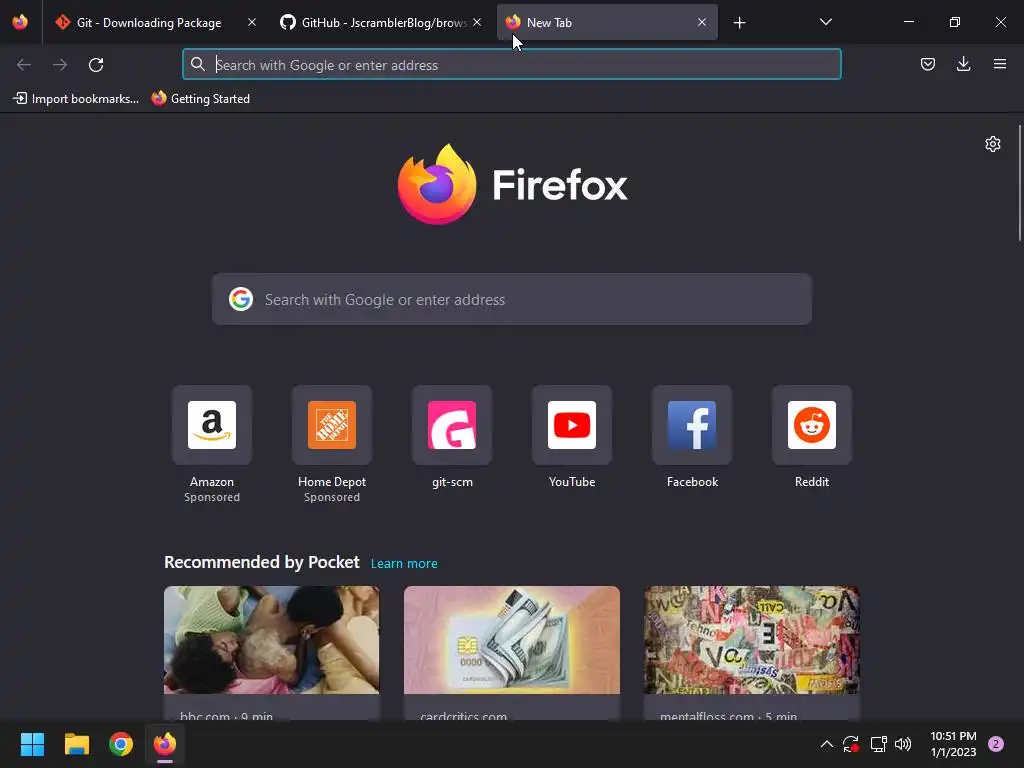
Task: Show hidden system tray icons
Action: point(826,744)
